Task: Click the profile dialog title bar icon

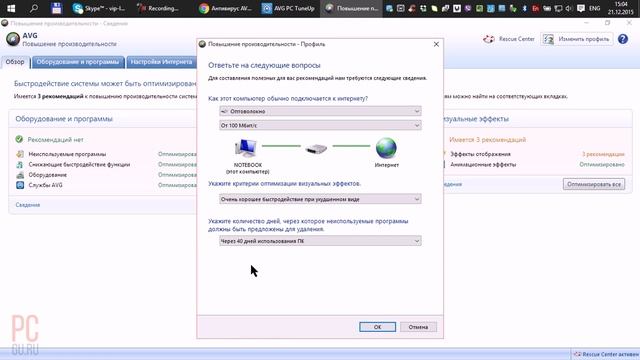Action: [202, 44]
